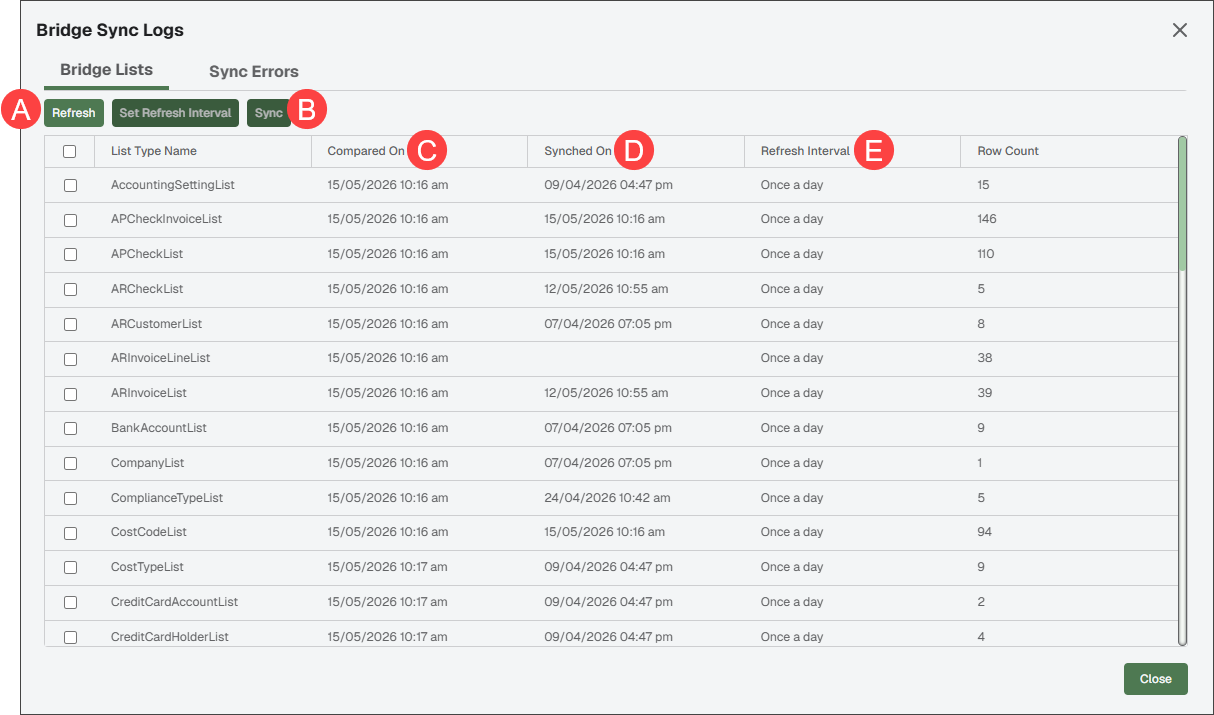Click the CreditCardAccountList name cell
Image resolution: width=1214 pixels, height=715 pixels.
[x=174, y=602]
